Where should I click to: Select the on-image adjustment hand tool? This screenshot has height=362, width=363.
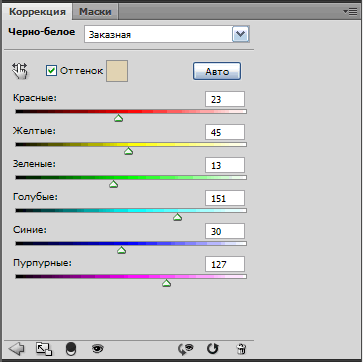click(x=20, y=71)
